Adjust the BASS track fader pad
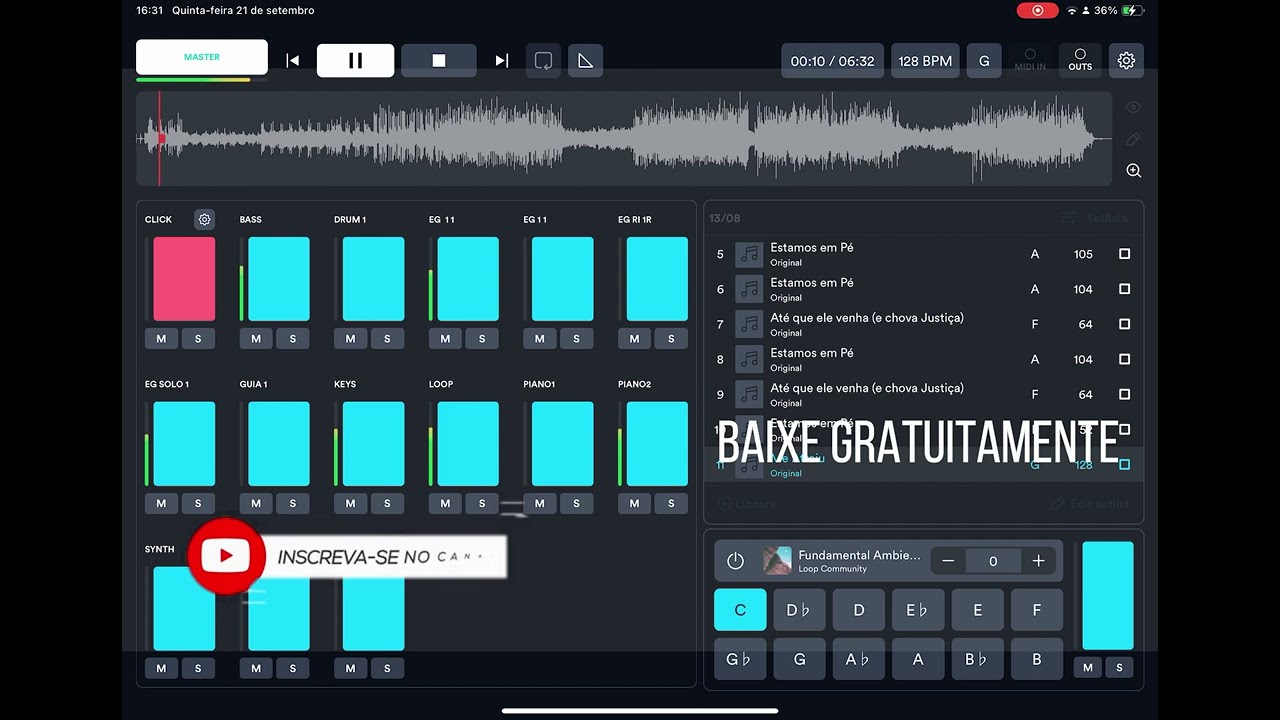This screenshot has height=720, width=1280. (279, 279)
